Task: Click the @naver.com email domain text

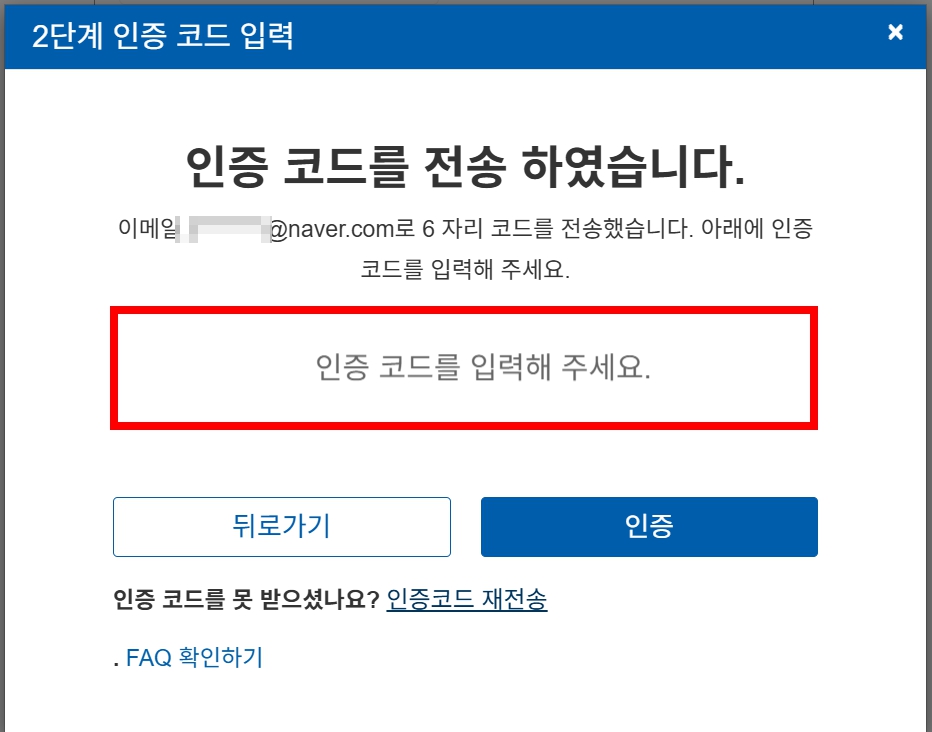Action: [332, 229]
